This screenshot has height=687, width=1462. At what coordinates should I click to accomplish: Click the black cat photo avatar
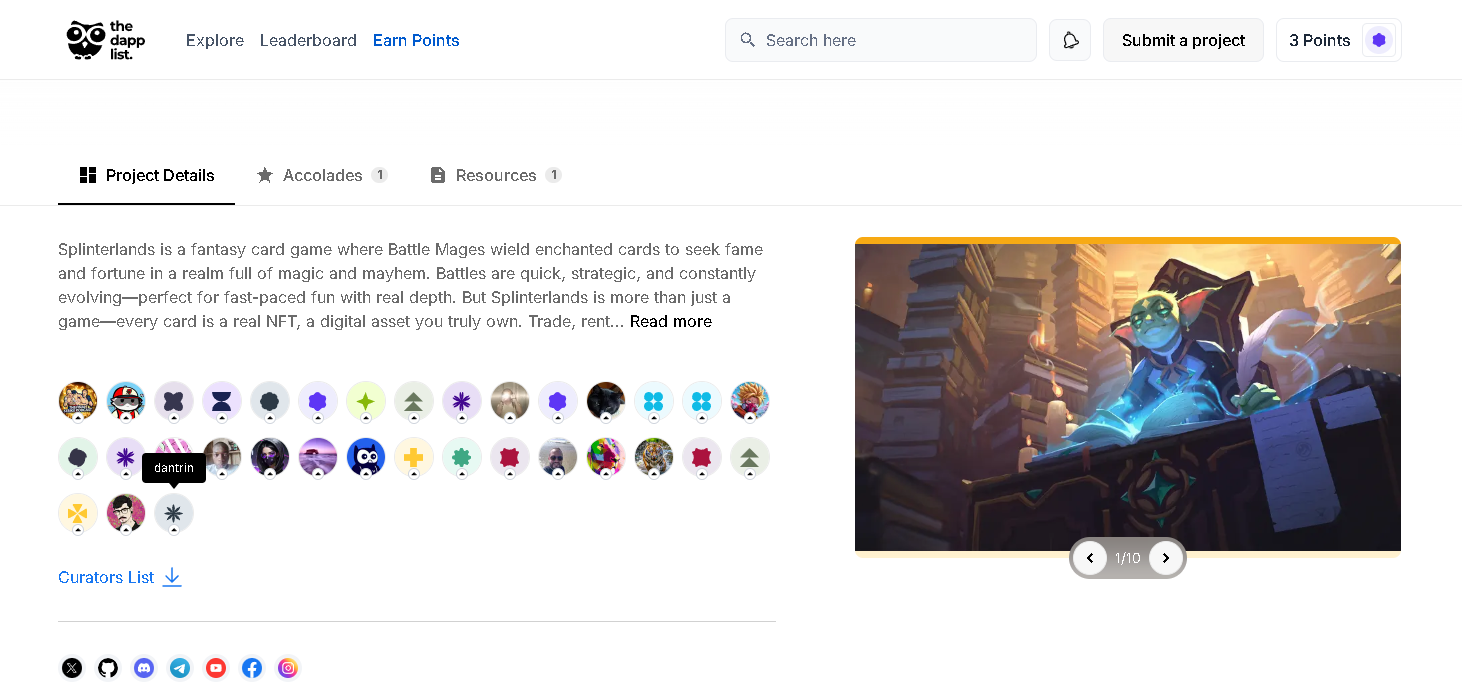pyautogui.click(x=606, y=401)
